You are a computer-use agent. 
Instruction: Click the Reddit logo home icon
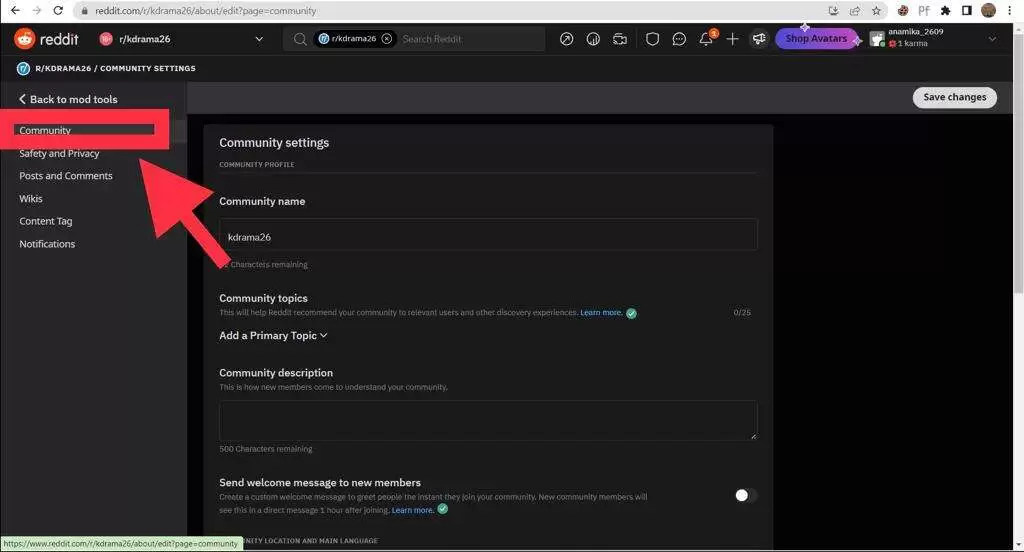25,39
